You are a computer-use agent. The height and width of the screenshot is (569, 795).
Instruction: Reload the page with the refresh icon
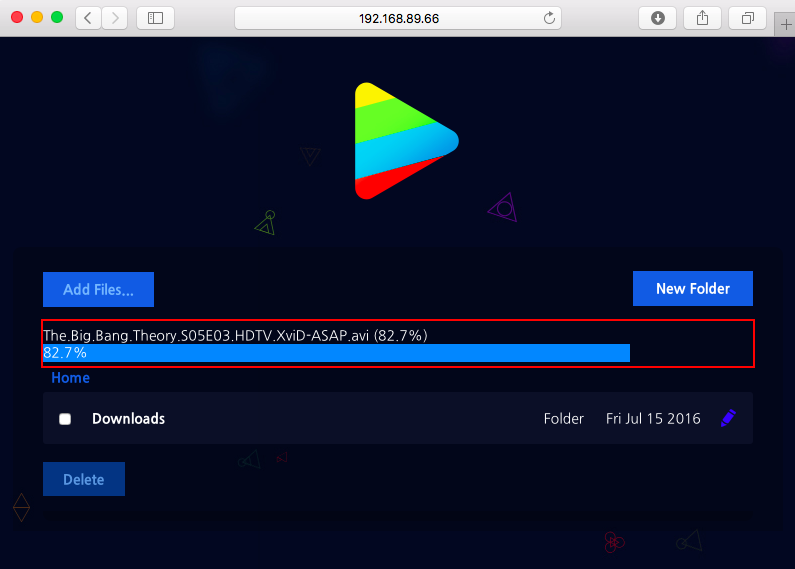pyautogui.click(x=549, y=18)
